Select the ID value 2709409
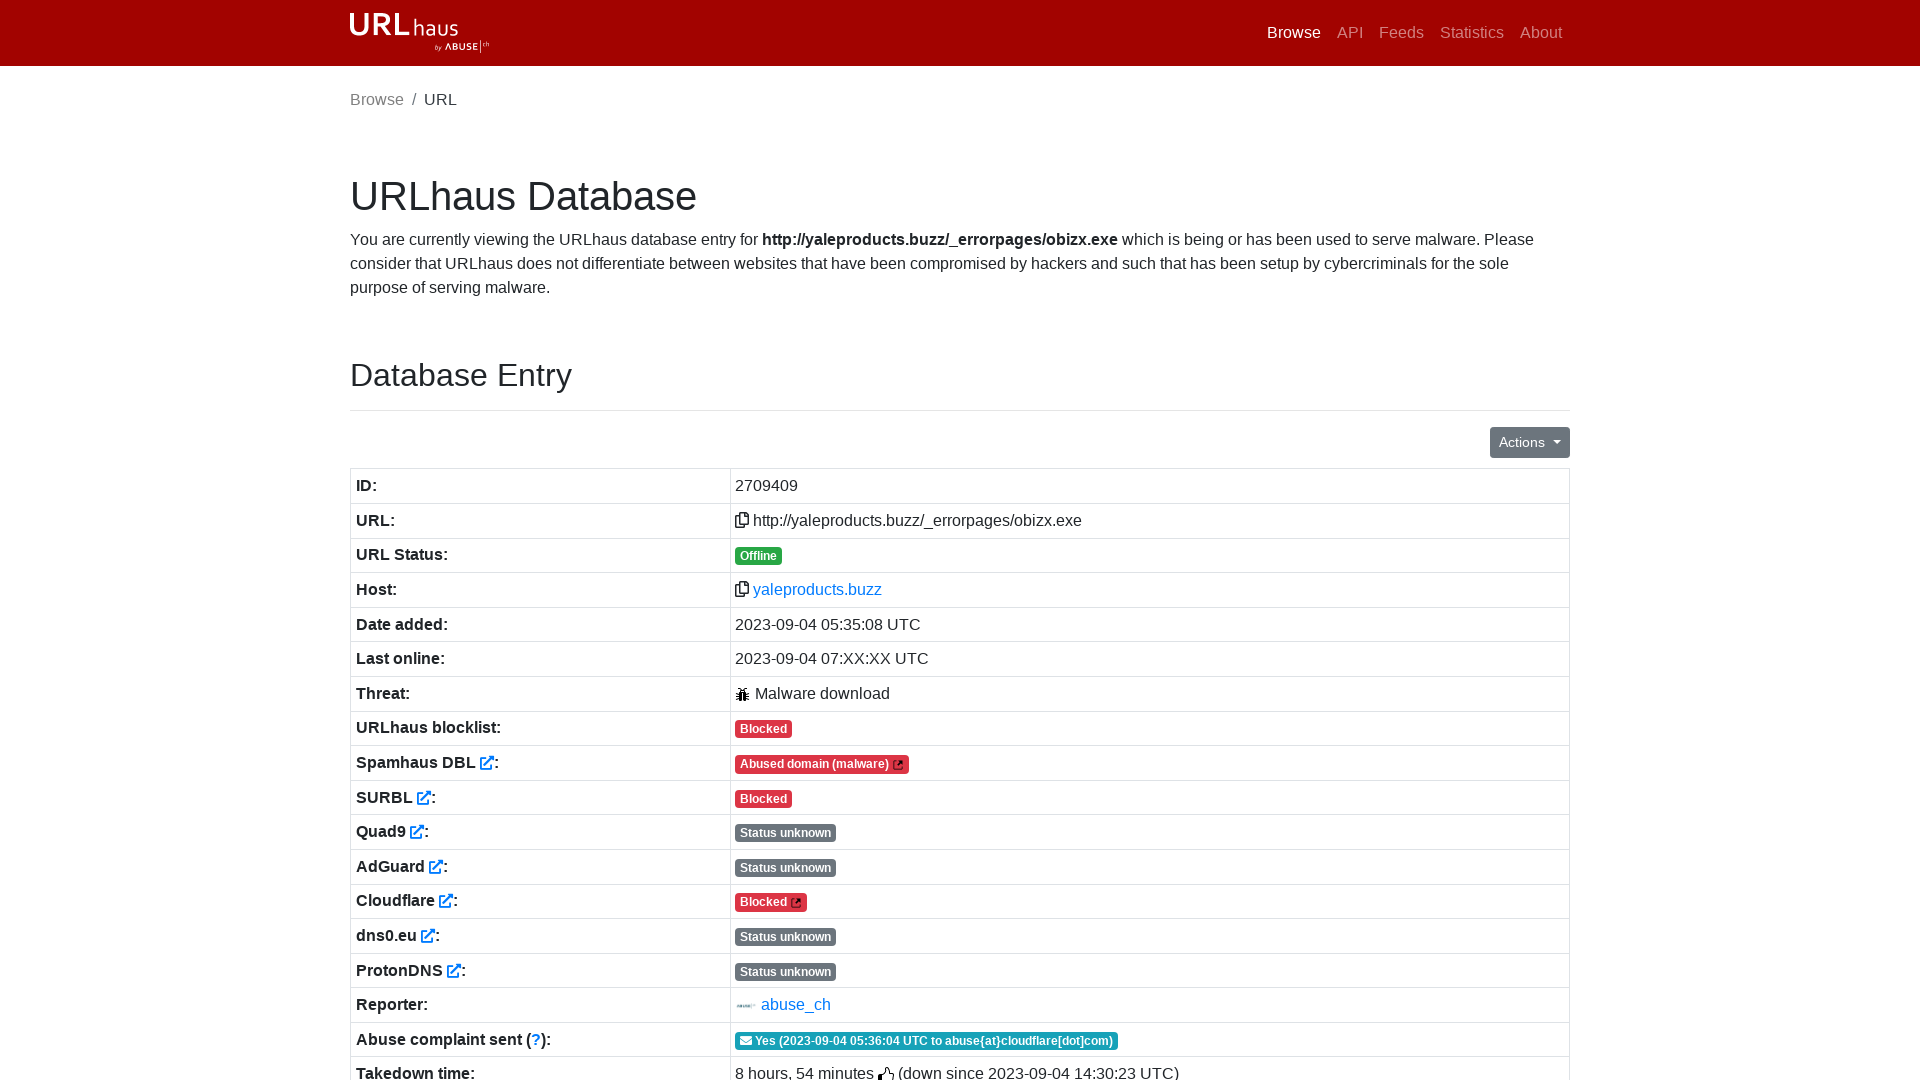 click(x=766, y=486)
